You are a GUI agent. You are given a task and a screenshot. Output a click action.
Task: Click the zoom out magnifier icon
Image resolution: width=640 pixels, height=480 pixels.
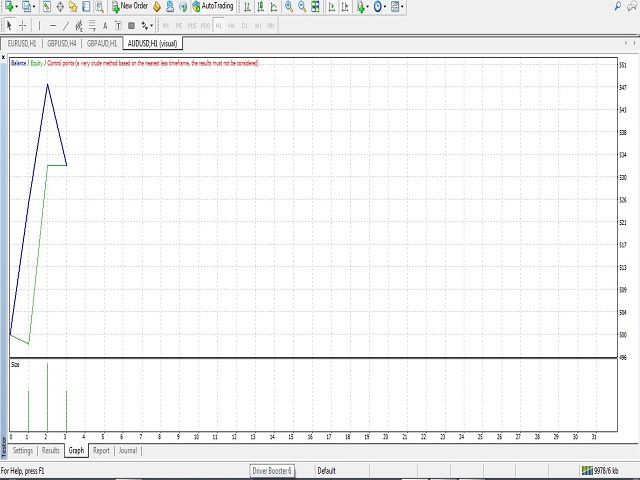pyautogui.click(x=302, y=6)
